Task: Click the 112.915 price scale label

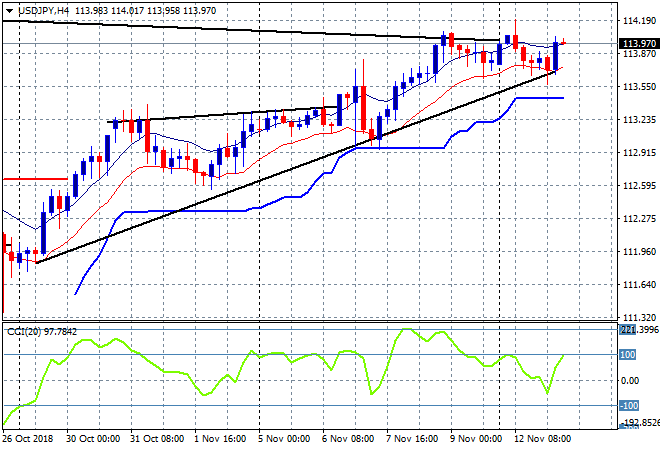Action: [x=639, y=153]
